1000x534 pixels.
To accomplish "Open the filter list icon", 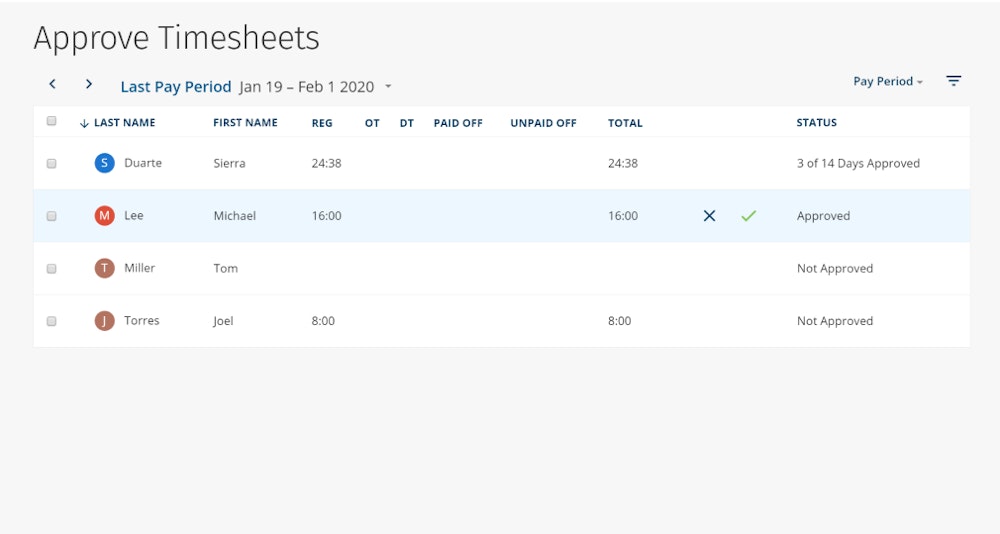I will click(954, 81).
